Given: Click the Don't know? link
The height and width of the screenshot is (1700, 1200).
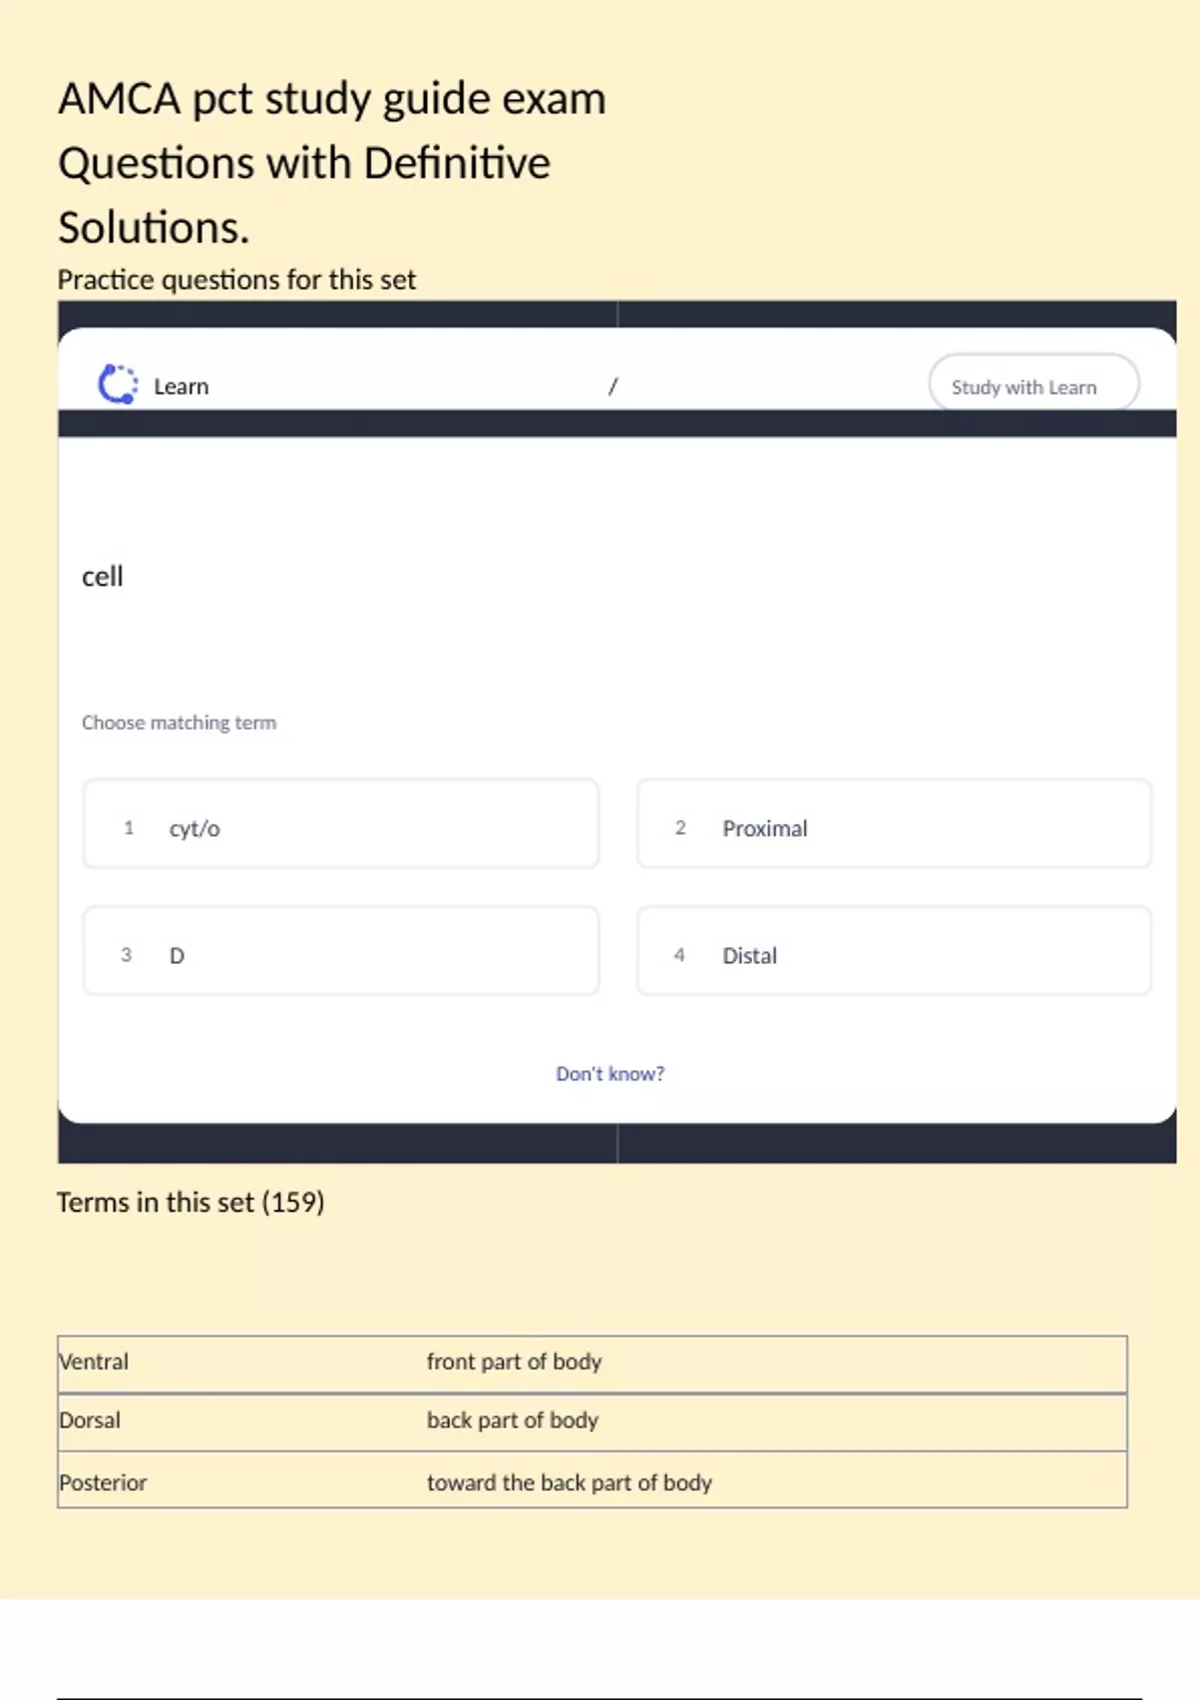Looking at the screenshot, I should coord(610,1074).
